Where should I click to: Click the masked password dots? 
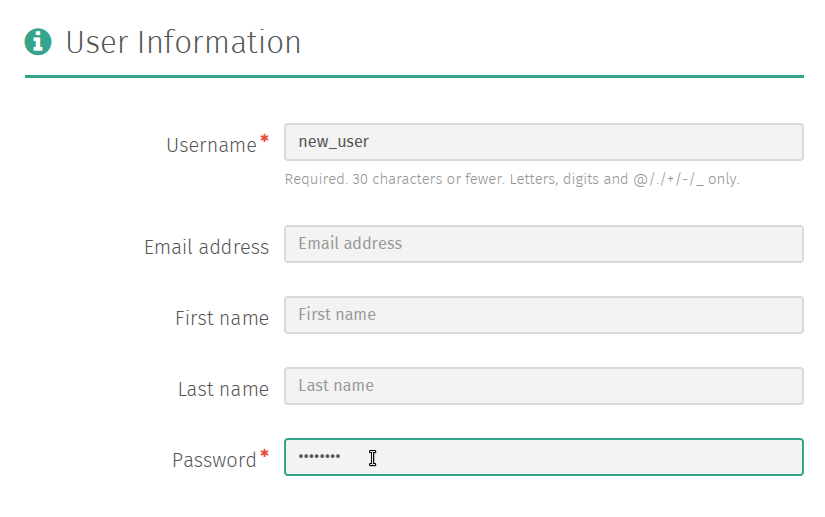[319, 457]
